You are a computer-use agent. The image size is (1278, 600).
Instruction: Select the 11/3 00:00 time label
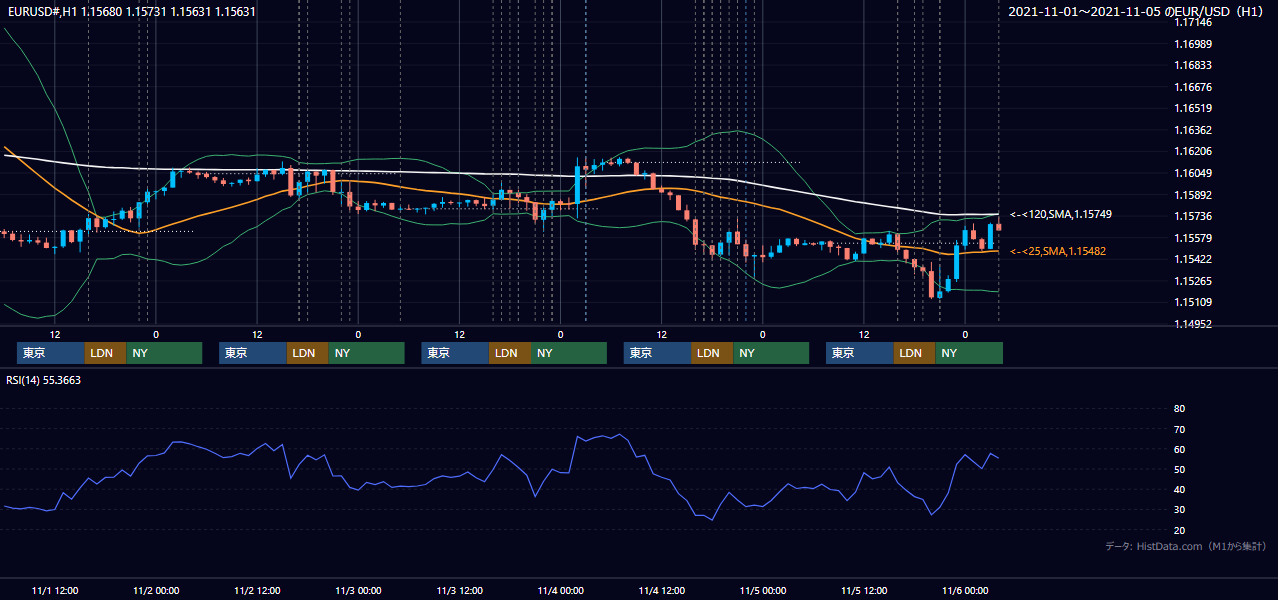coord(358,590)
